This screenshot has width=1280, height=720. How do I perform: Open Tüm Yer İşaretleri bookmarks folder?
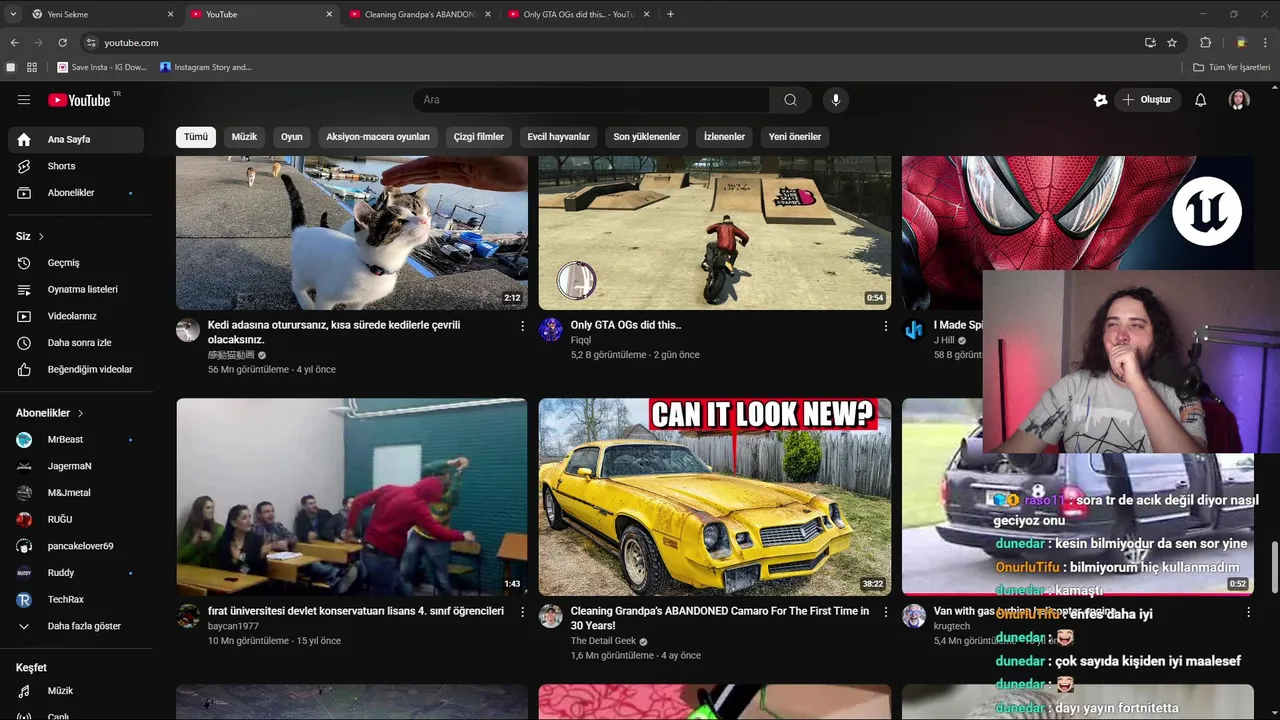[x=1232, y=67]
